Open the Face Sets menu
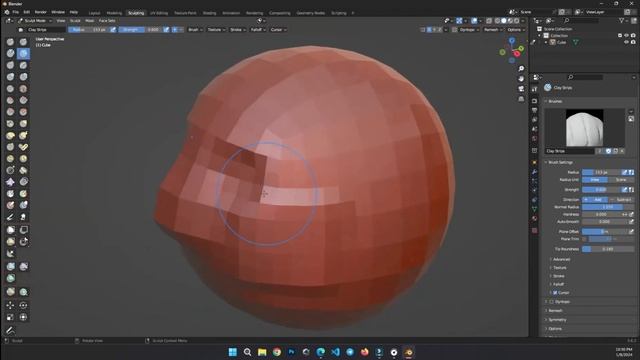 (107, 20)
